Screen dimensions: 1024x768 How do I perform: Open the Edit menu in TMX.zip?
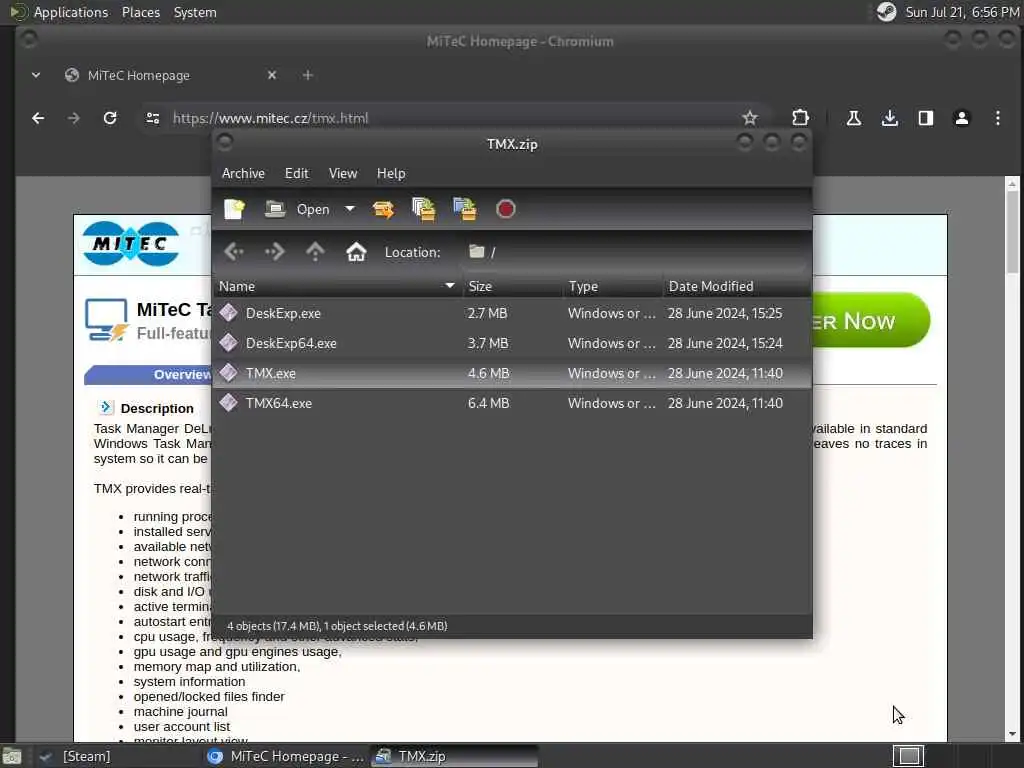(x=296, y=174)
